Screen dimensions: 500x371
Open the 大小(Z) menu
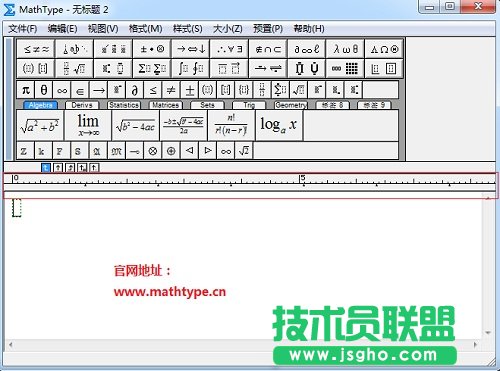[x=228, y=29]
